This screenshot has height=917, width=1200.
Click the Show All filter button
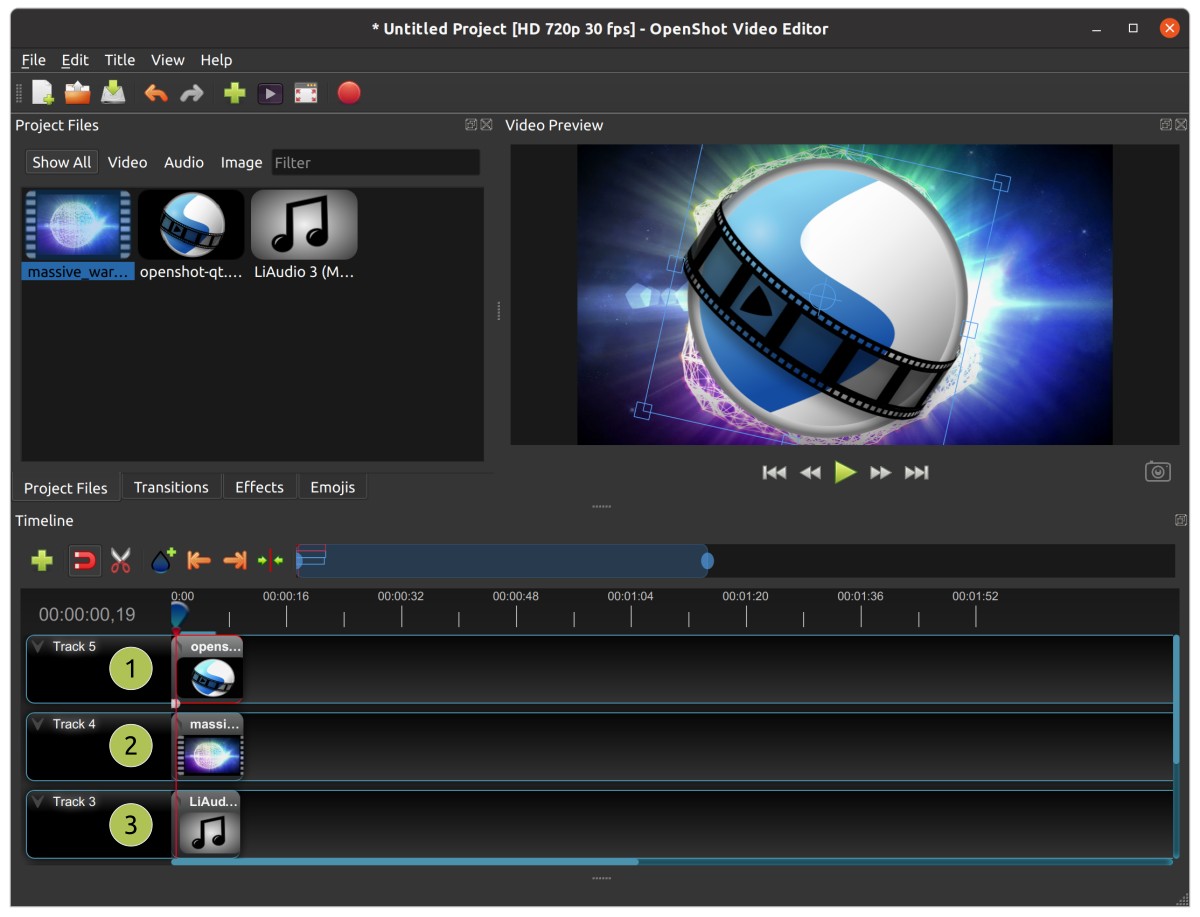point(61,161)
